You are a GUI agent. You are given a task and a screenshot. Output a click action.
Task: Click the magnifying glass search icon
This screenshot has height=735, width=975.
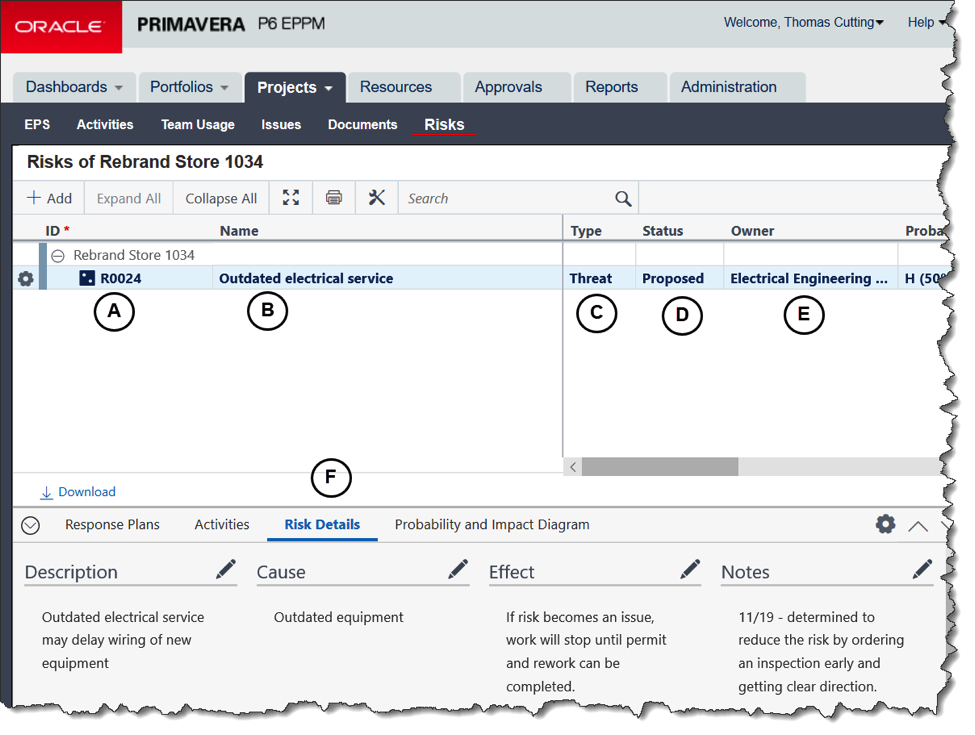pyautogui.click(x=623, y=198)
